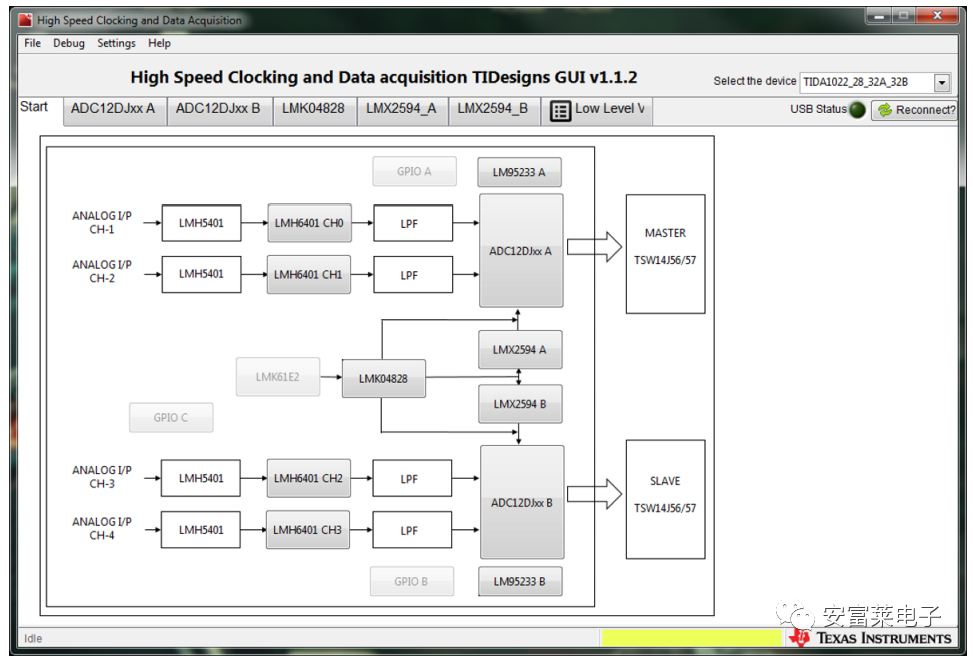Click the LPF box after LMH6401 CH2

click(x=413, y=478)
